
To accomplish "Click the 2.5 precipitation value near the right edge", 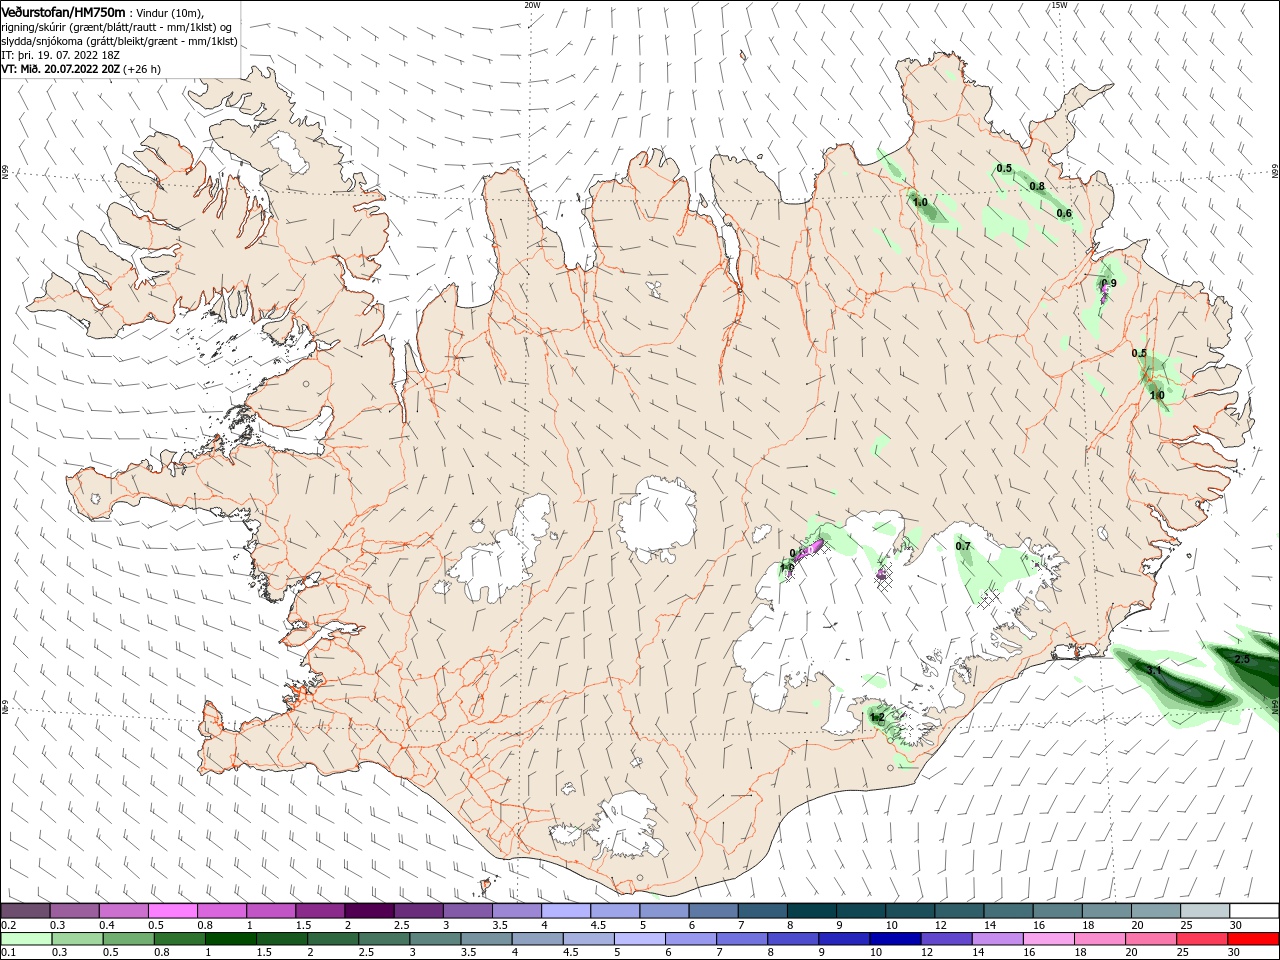I will (x=1242, y=660).
